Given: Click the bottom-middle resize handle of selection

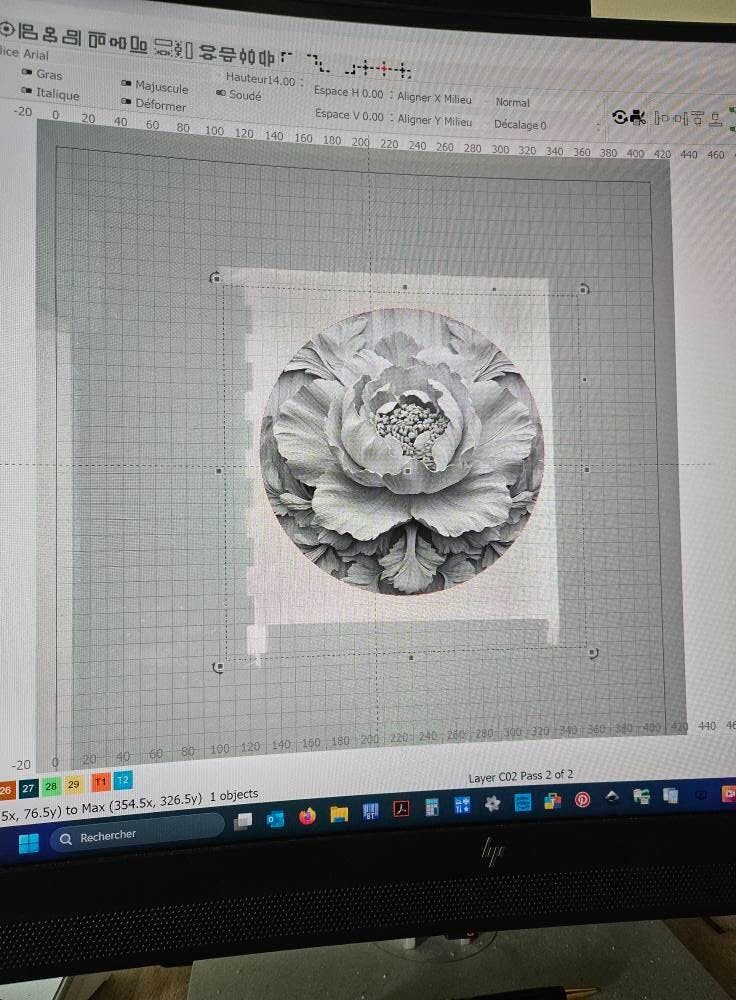Looking at the screenshot, I should (x=411, y=658).
